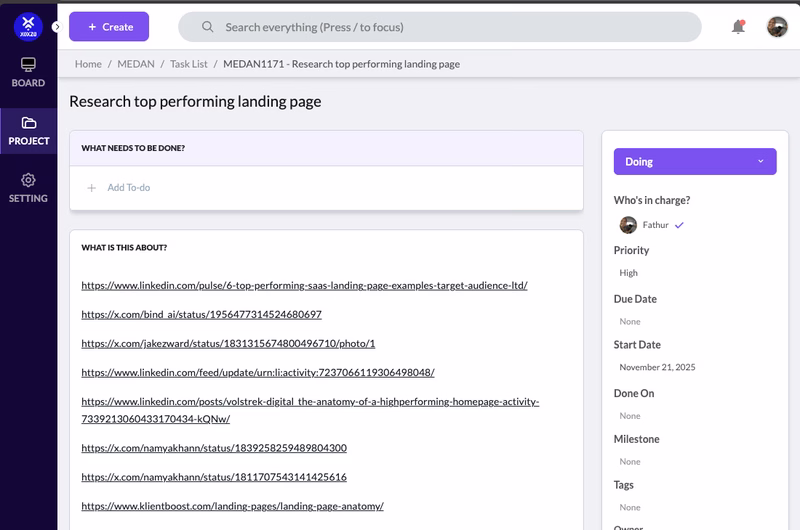The image size is (800, 530).
Task: Click the plus icon beside Add To-do
Action: point(91,188)
